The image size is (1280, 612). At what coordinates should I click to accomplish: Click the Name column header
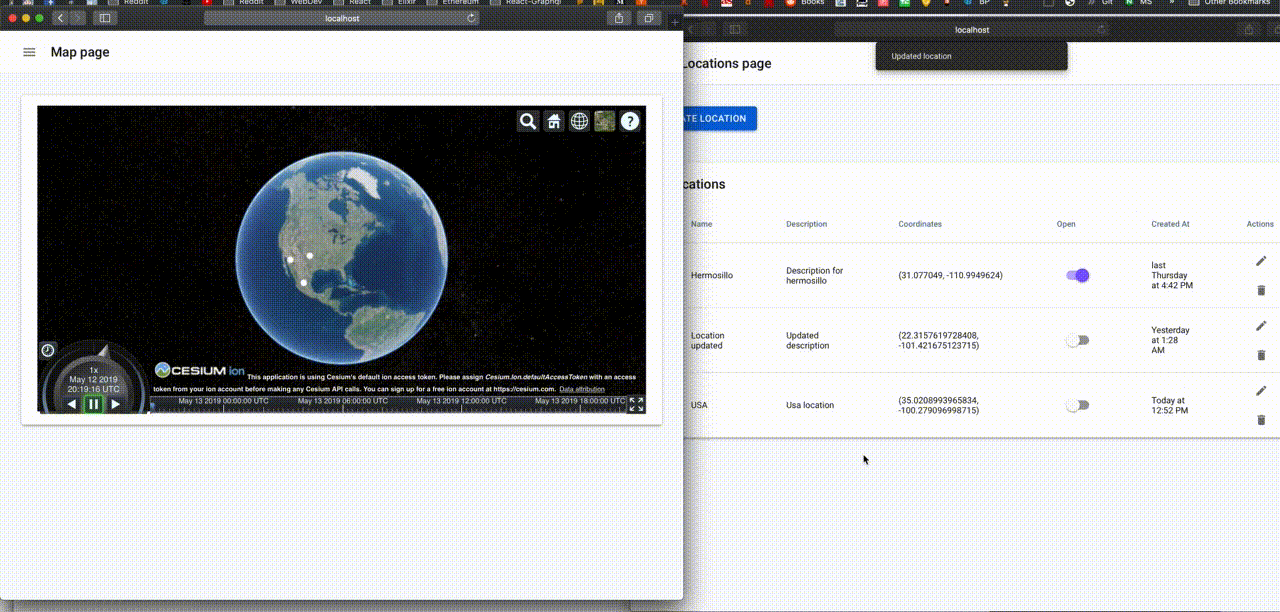click(702, 224)
